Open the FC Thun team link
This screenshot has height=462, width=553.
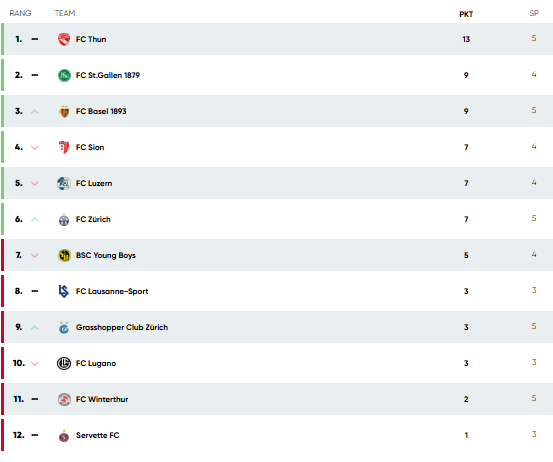tap(91, 39)
